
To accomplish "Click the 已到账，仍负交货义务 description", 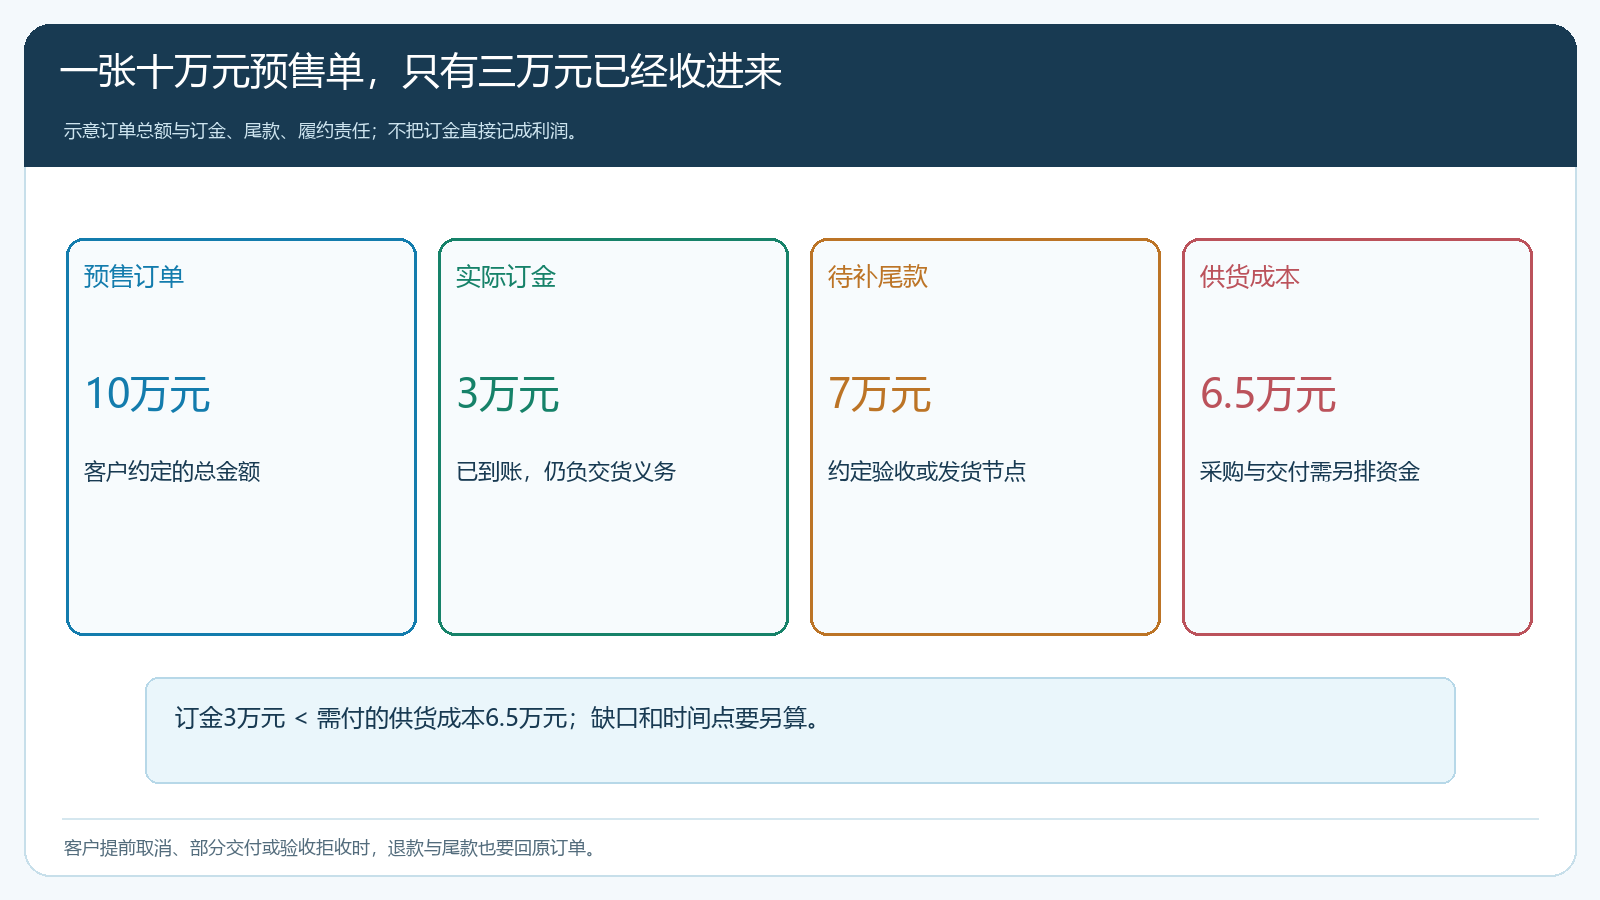I will point(566,472).
